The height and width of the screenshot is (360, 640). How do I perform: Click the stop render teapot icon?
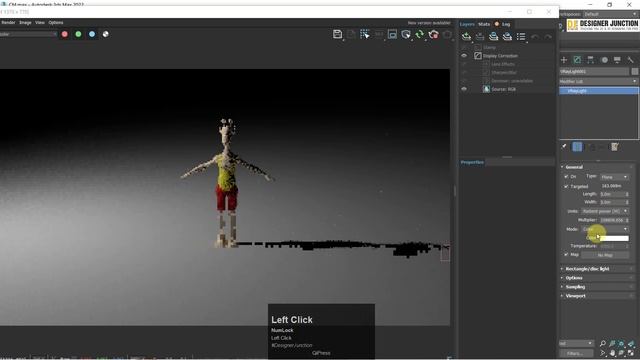pyautogui.click(x=433, y=34)
